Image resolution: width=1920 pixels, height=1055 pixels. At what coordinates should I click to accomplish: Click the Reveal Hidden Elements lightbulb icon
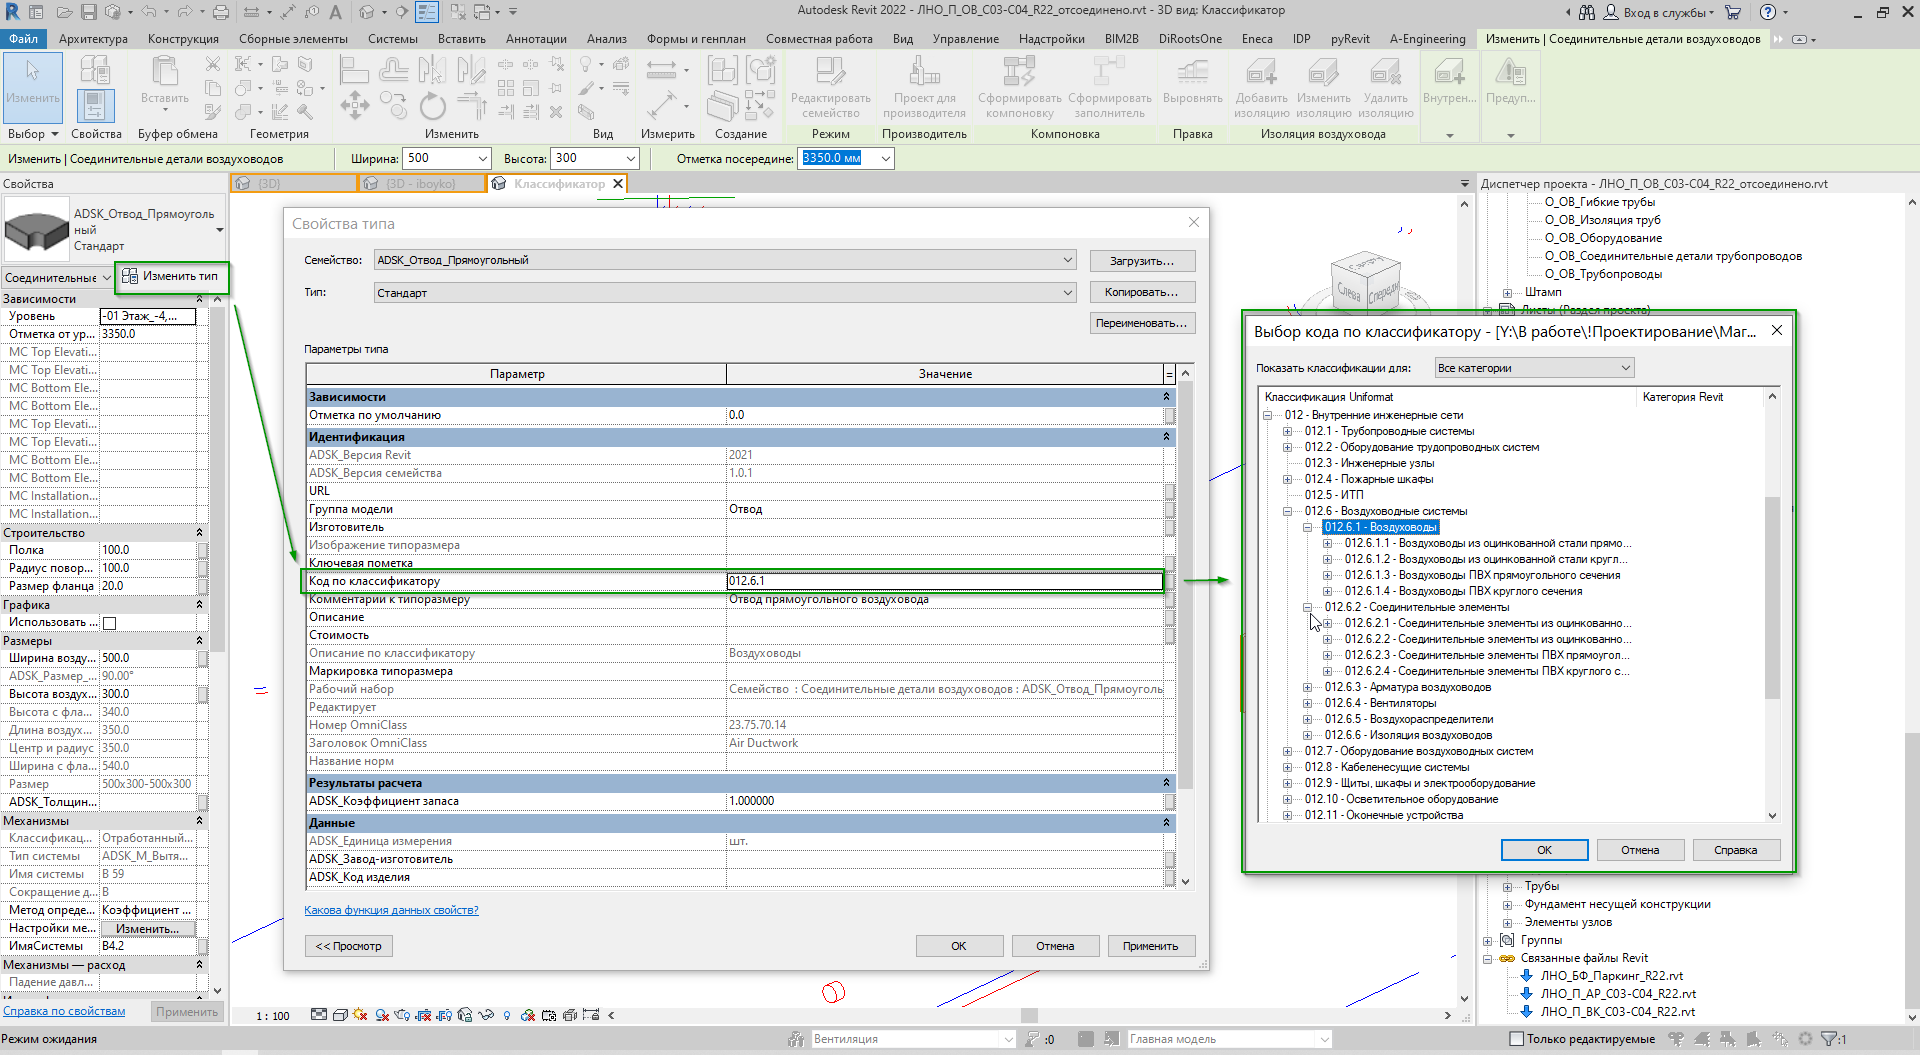[x=507, y=1015]
